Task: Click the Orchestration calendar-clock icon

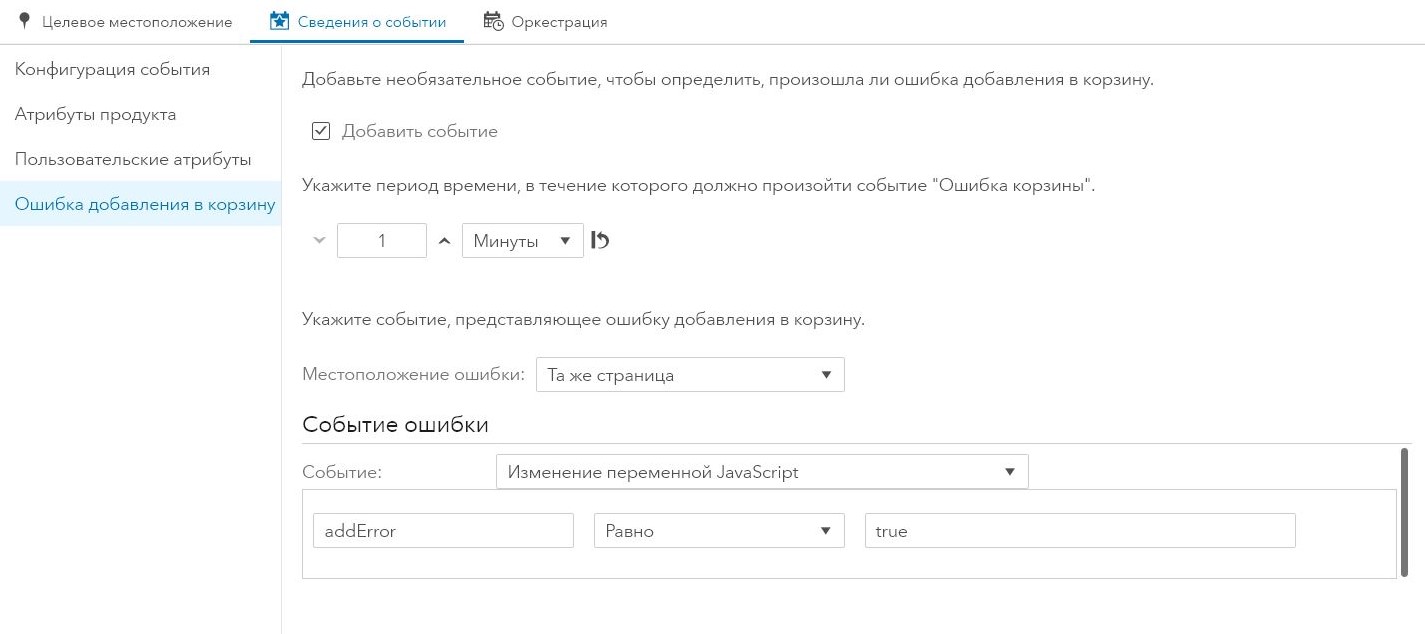Action: point(493,21)
